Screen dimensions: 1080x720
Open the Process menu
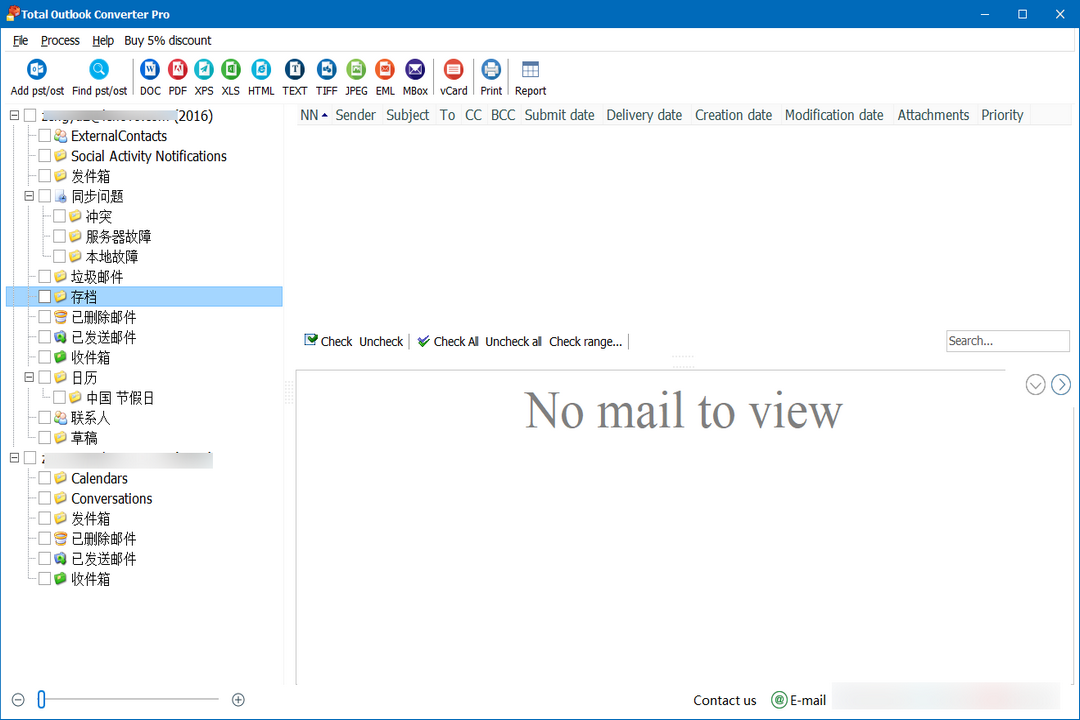[60, 40]
